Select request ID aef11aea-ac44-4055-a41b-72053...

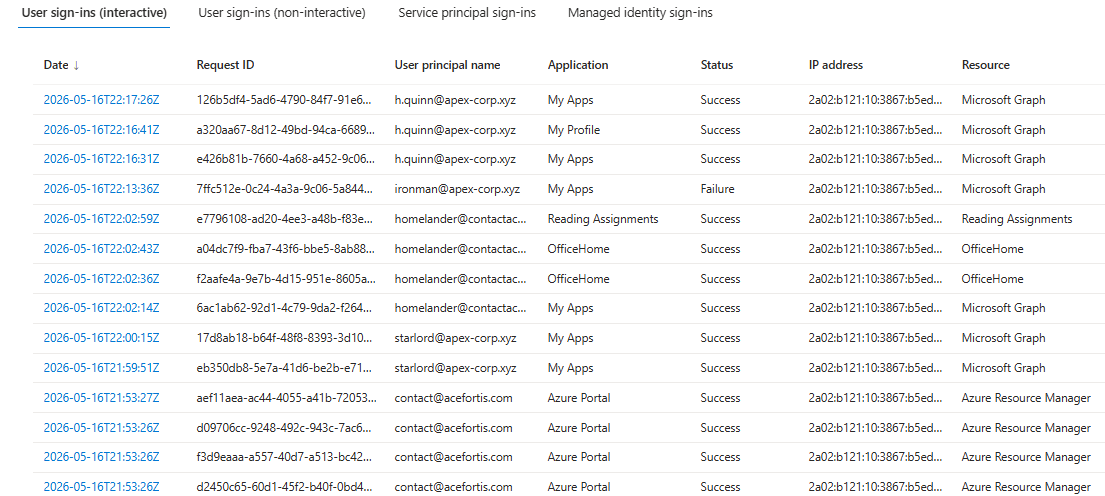tap(285, 397)
